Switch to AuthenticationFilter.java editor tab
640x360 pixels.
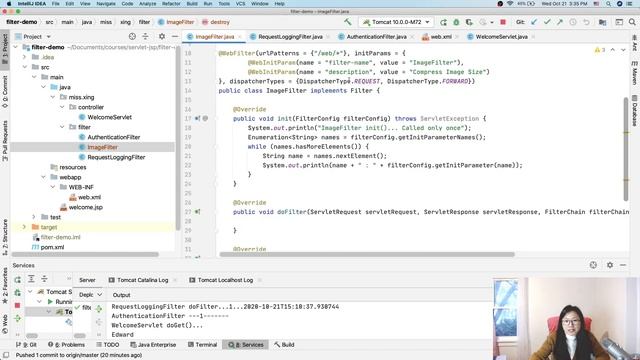[376, 37]
